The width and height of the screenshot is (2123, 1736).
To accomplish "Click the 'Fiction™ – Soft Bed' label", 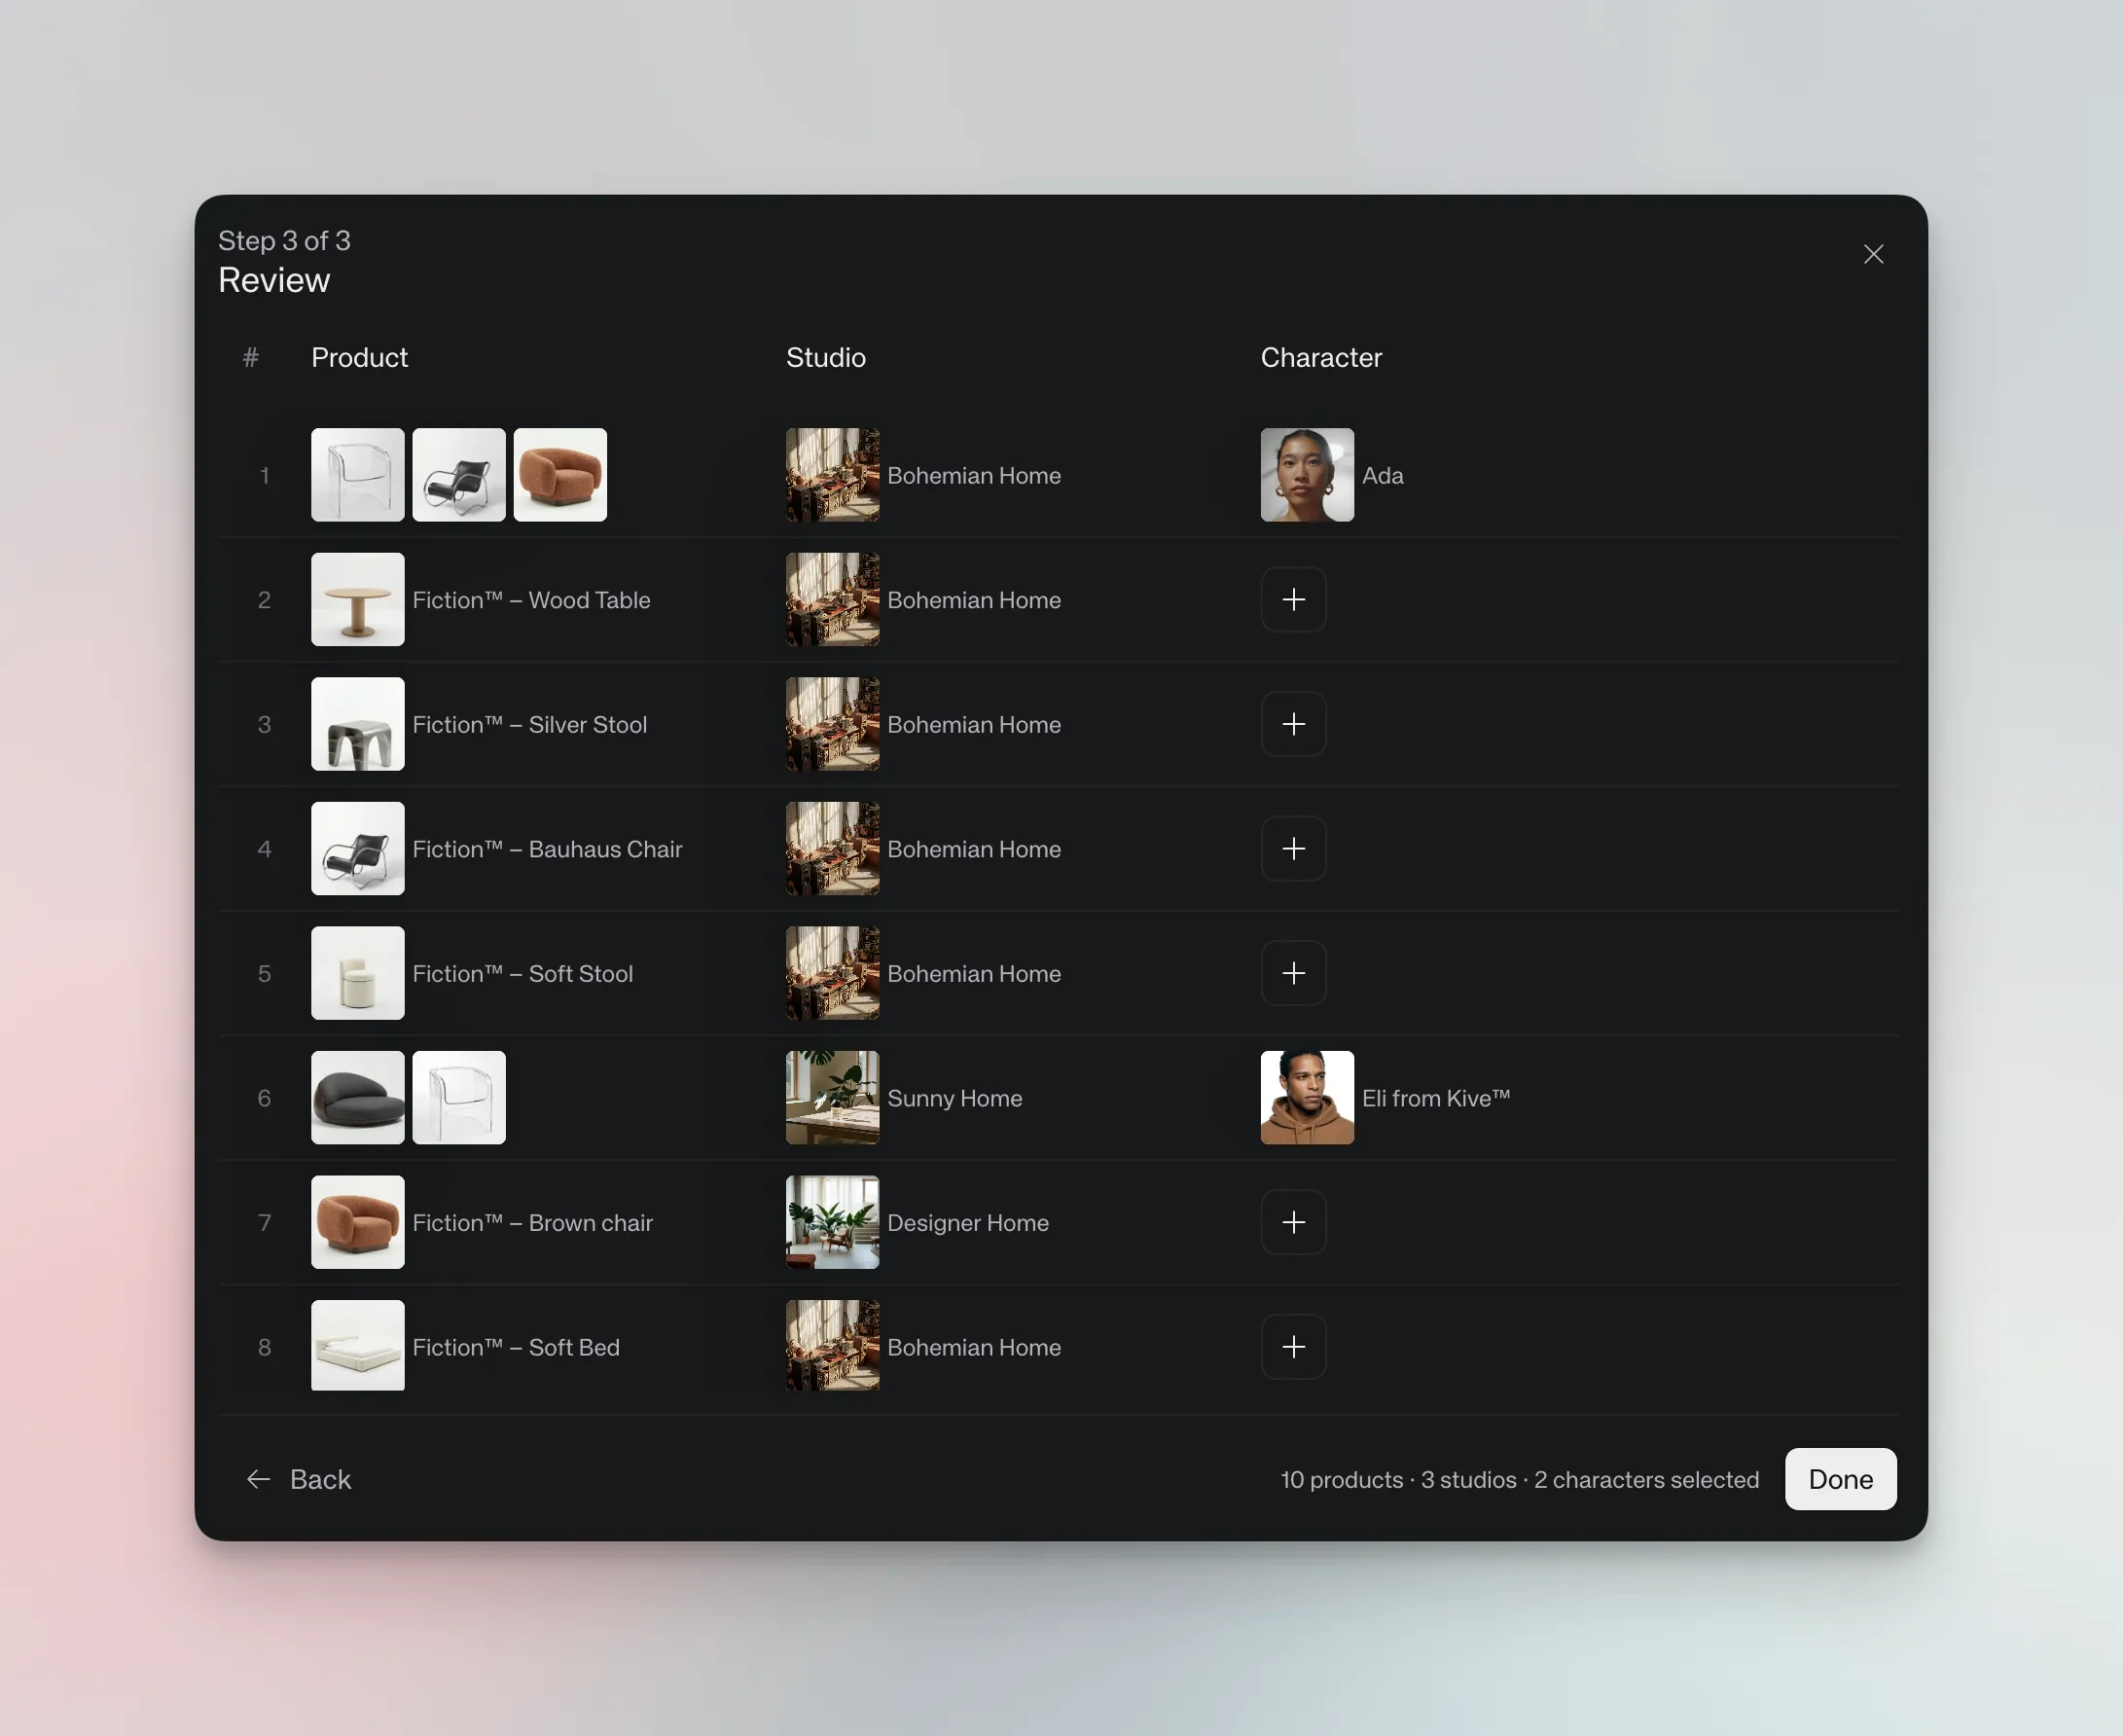I will click(x=516, y=1347).
